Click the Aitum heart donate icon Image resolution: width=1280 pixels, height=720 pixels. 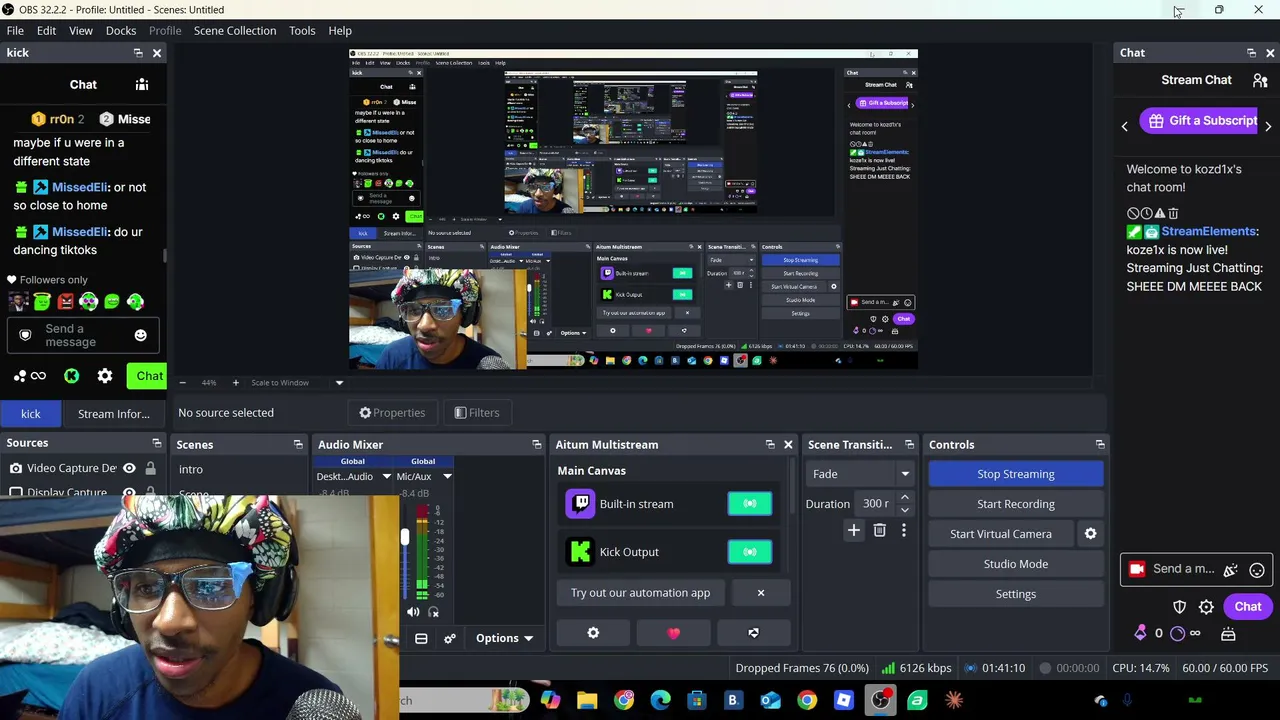click(673, 633)
